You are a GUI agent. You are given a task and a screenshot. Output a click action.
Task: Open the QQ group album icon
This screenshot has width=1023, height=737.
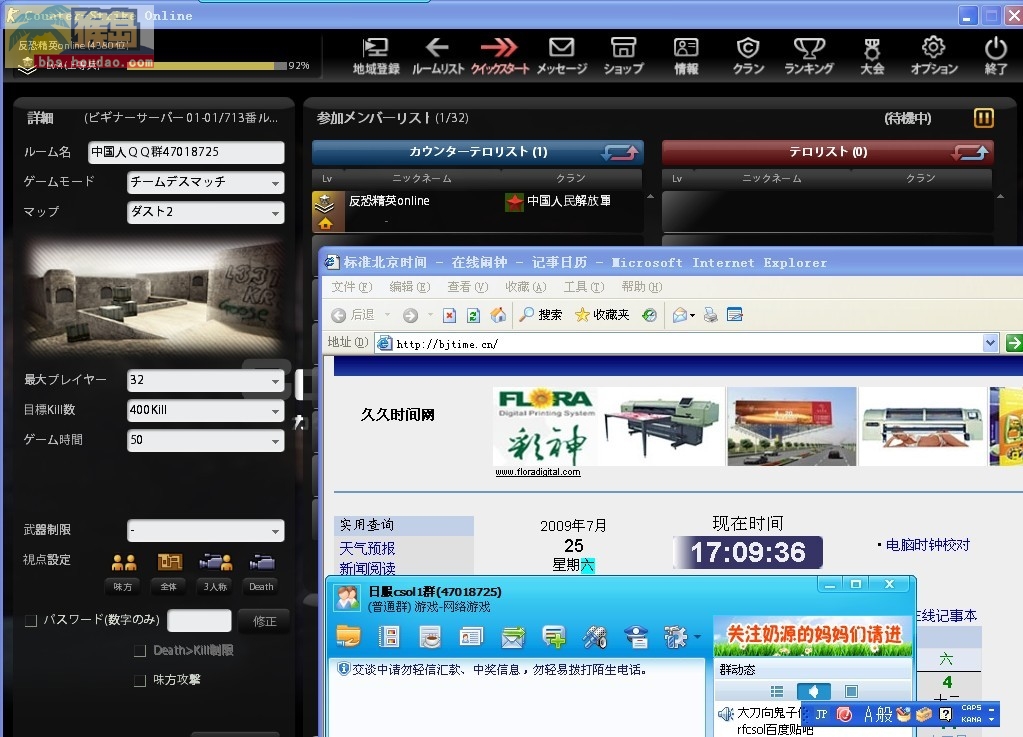pyautogui.click(x=389, y=636)
